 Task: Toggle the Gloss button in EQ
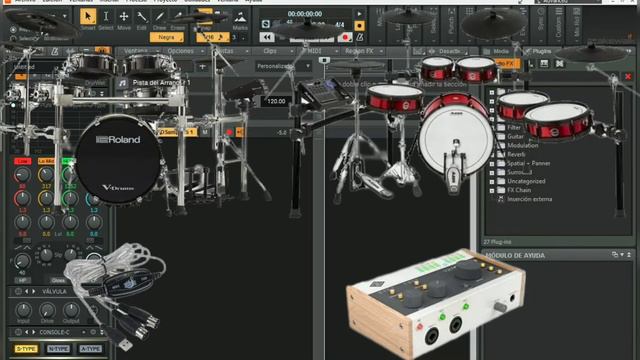[x=58, y=280]
